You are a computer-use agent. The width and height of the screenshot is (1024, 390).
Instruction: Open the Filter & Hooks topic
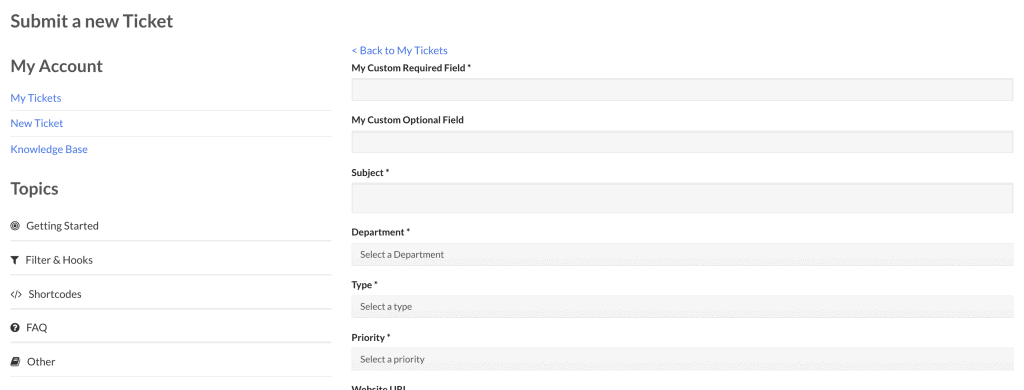(x=59, y=260)
